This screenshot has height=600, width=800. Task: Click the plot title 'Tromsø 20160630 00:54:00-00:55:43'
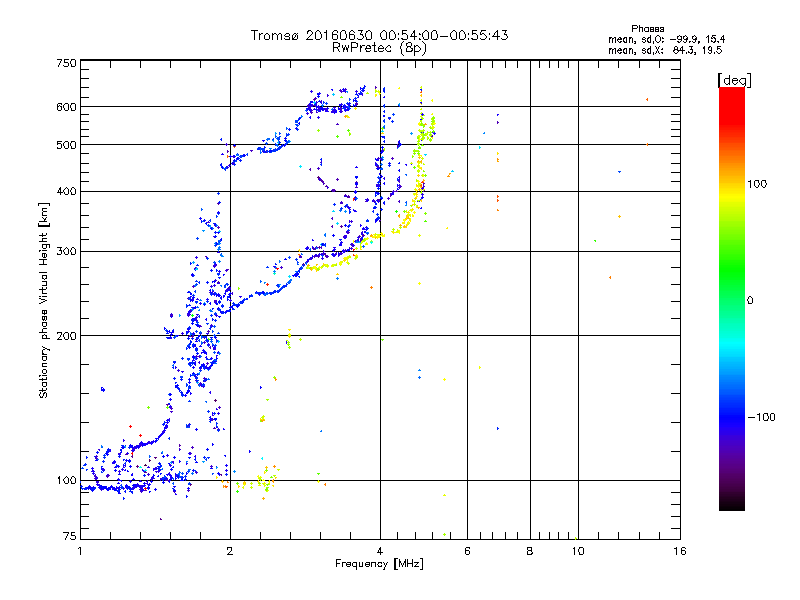379,35
